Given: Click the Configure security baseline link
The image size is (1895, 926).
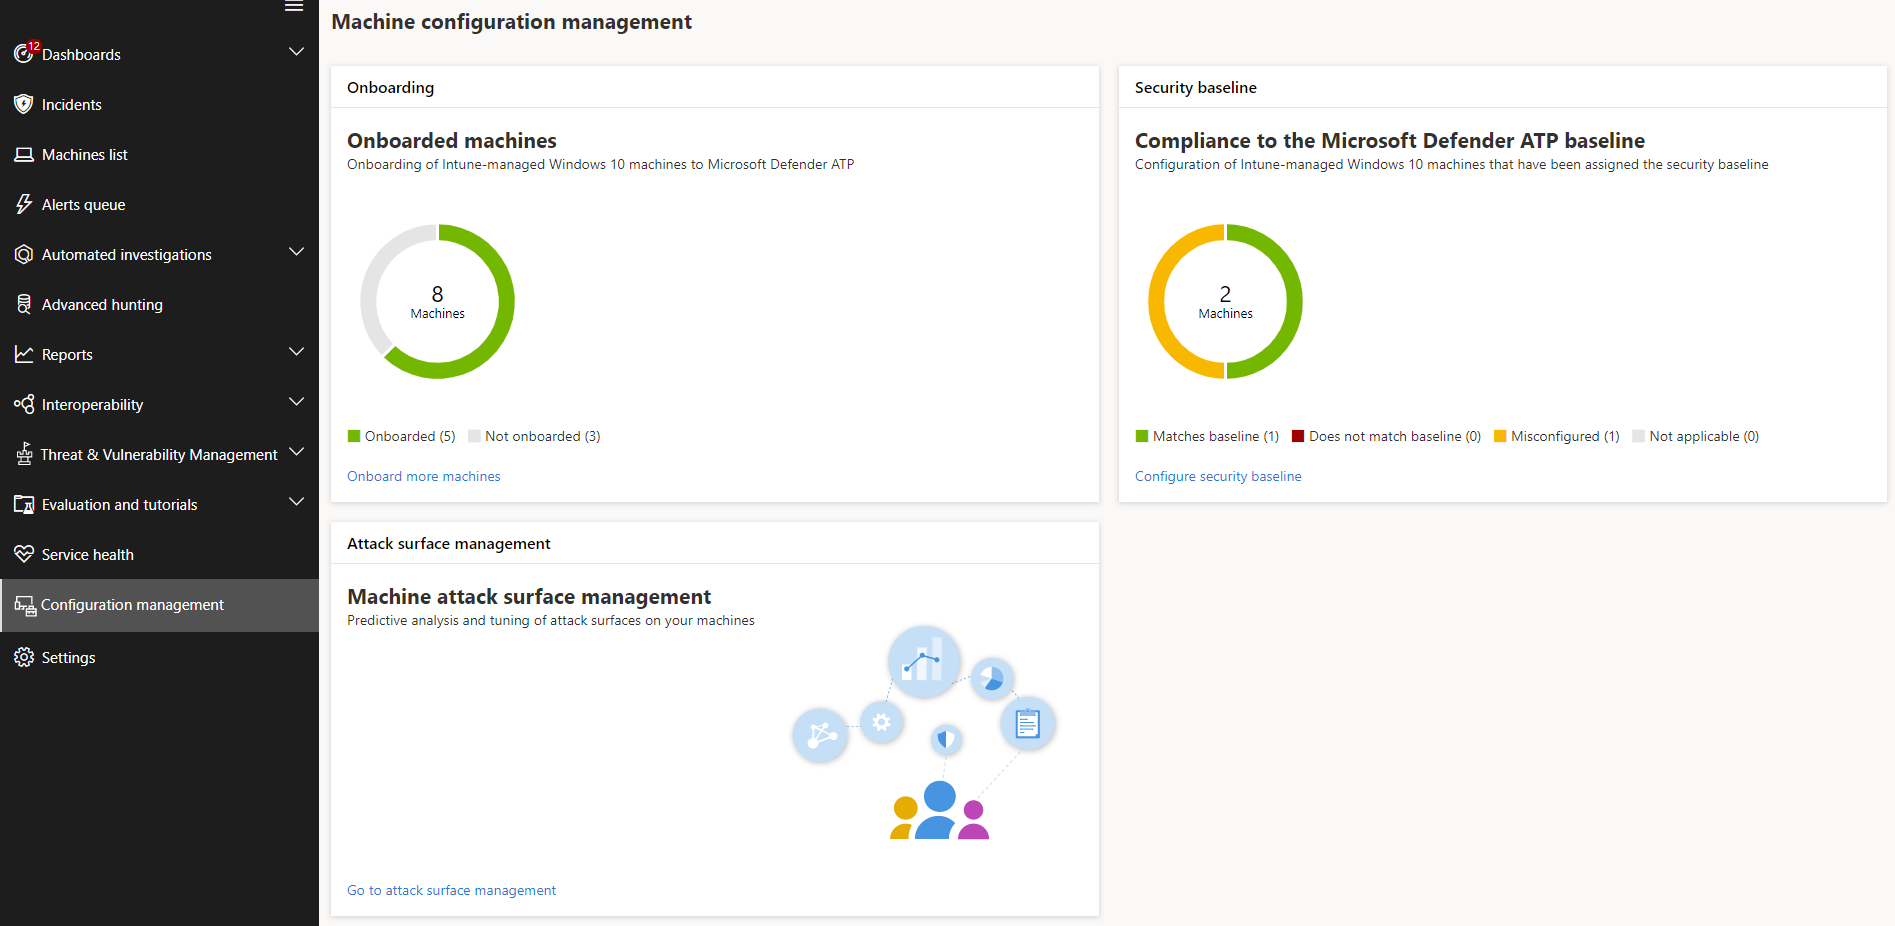Looking at the screenshot, I should coord(1217,477).
